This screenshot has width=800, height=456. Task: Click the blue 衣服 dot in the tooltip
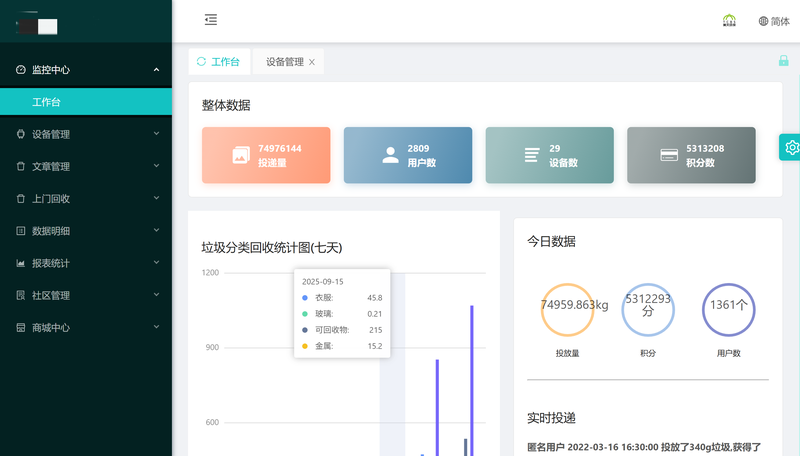tap(305, 298)
